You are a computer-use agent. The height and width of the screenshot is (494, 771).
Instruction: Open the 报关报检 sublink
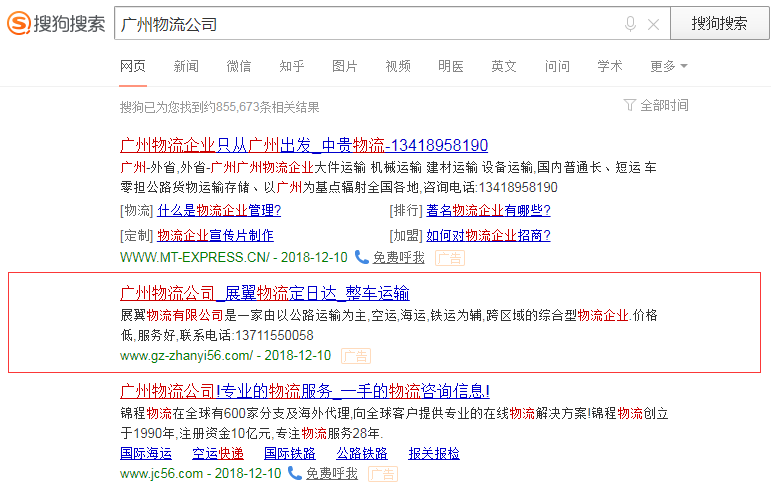point(434,453)
